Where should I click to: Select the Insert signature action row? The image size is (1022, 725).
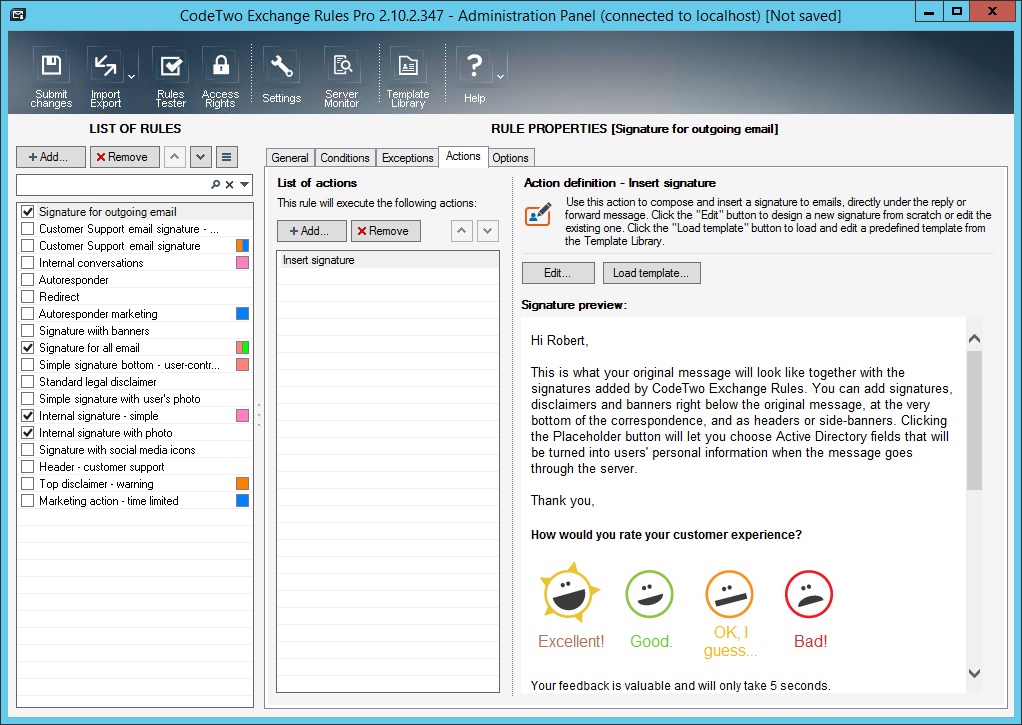tap(388, 259)
